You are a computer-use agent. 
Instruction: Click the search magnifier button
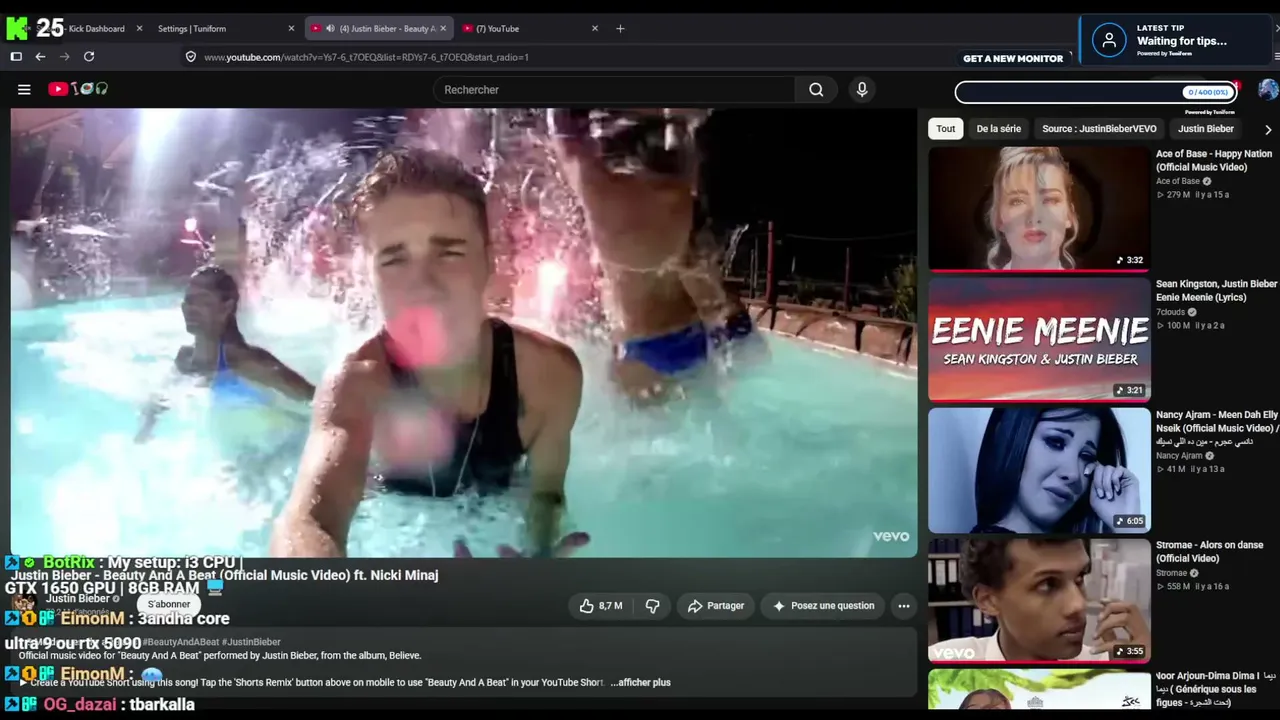[816, 90]
